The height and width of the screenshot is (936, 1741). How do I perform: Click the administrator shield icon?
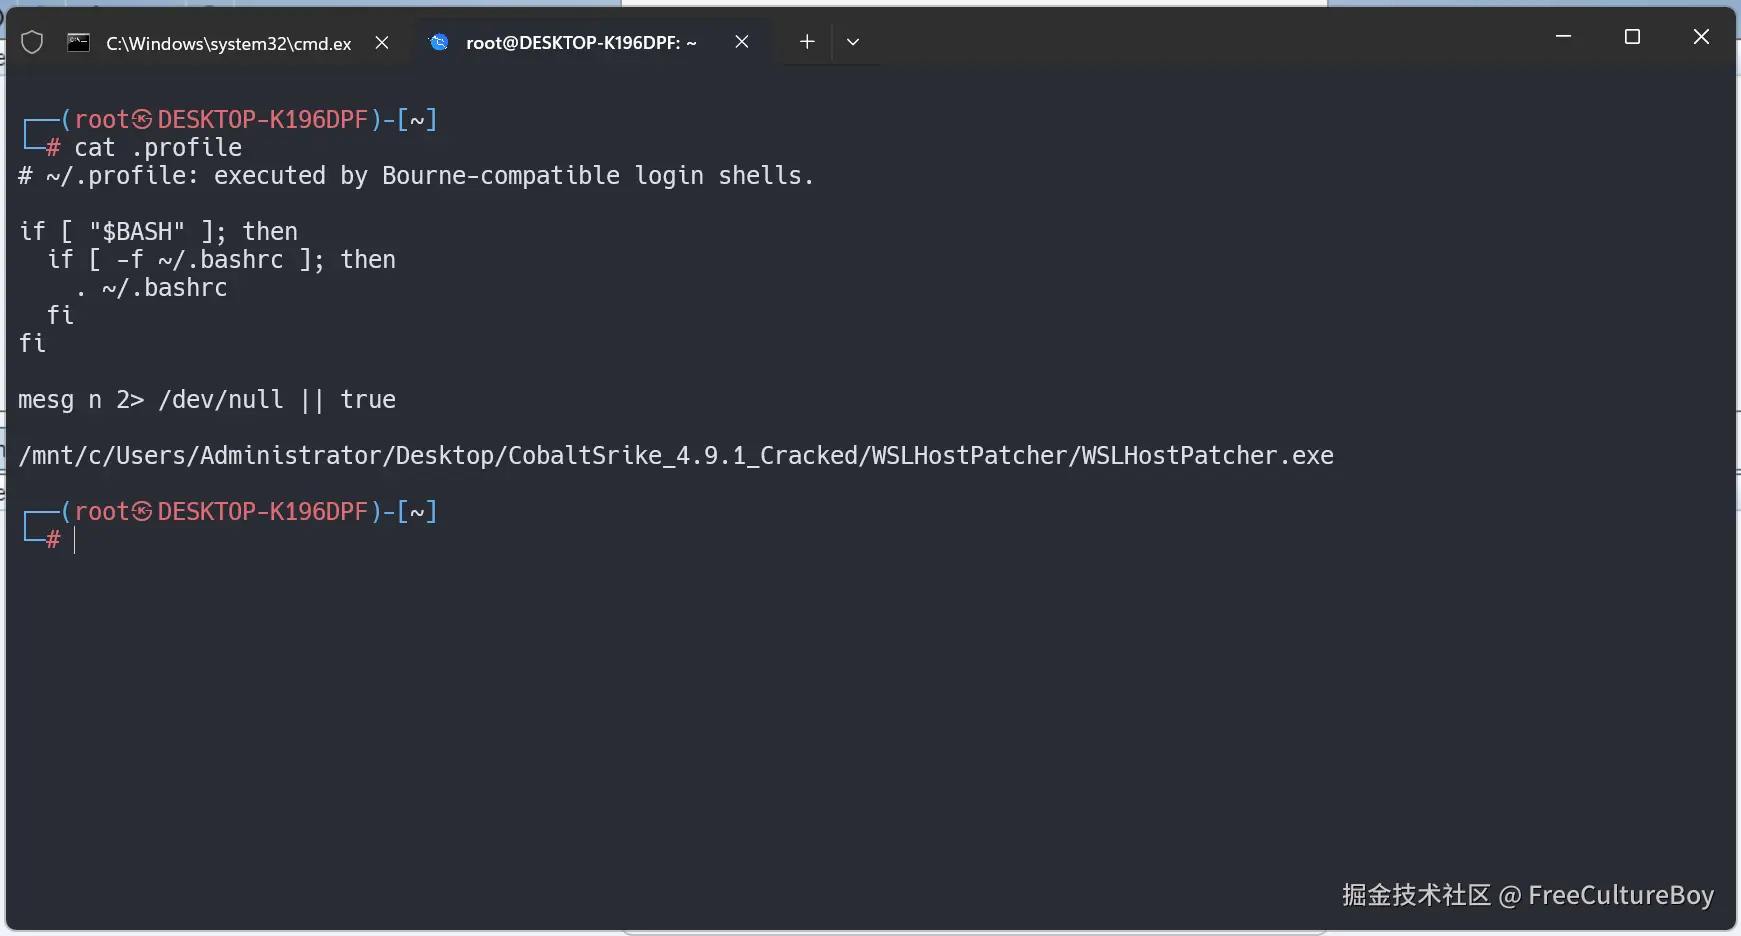pyautogui.click(x=32, y=42)
